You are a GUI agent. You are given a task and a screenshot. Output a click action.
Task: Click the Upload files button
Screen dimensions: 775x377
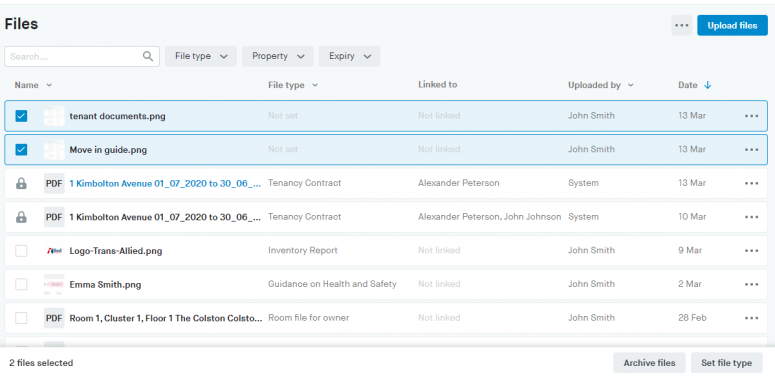[732, 25]
